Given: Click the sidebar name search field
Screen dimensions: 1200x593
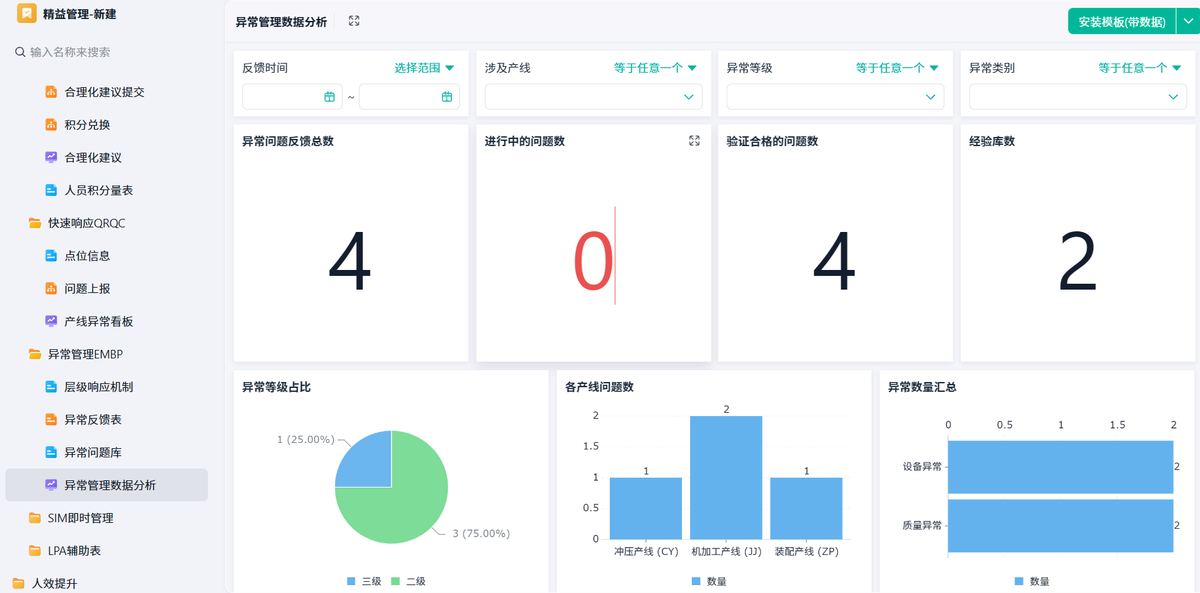Looking at the screenshot, I should tap(110, 52).
